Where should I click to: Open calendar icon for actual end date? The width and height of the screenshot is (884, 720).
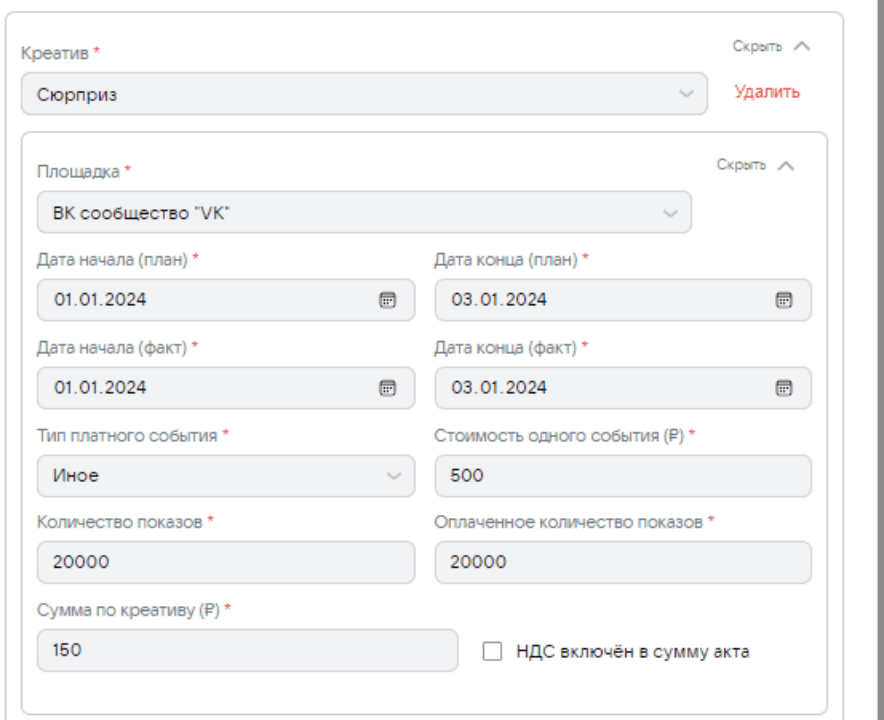(784, 388)
